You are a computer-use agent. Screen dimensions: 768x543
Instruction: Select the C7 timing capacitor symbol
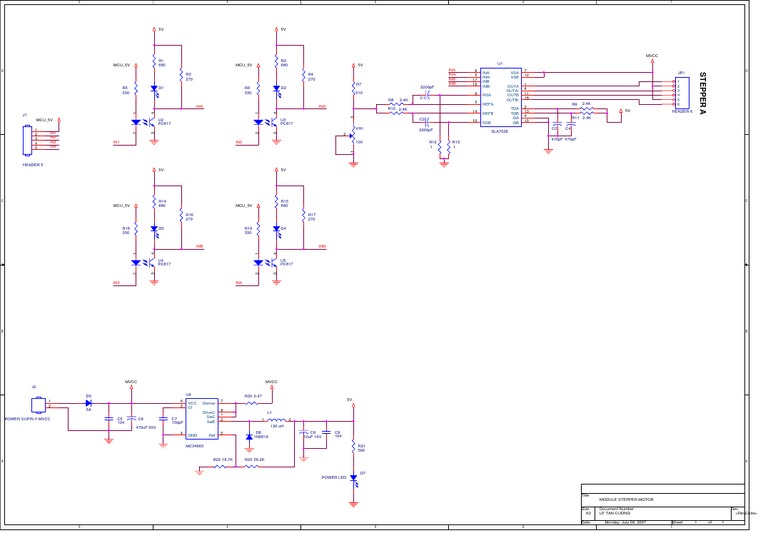point(163,420)
